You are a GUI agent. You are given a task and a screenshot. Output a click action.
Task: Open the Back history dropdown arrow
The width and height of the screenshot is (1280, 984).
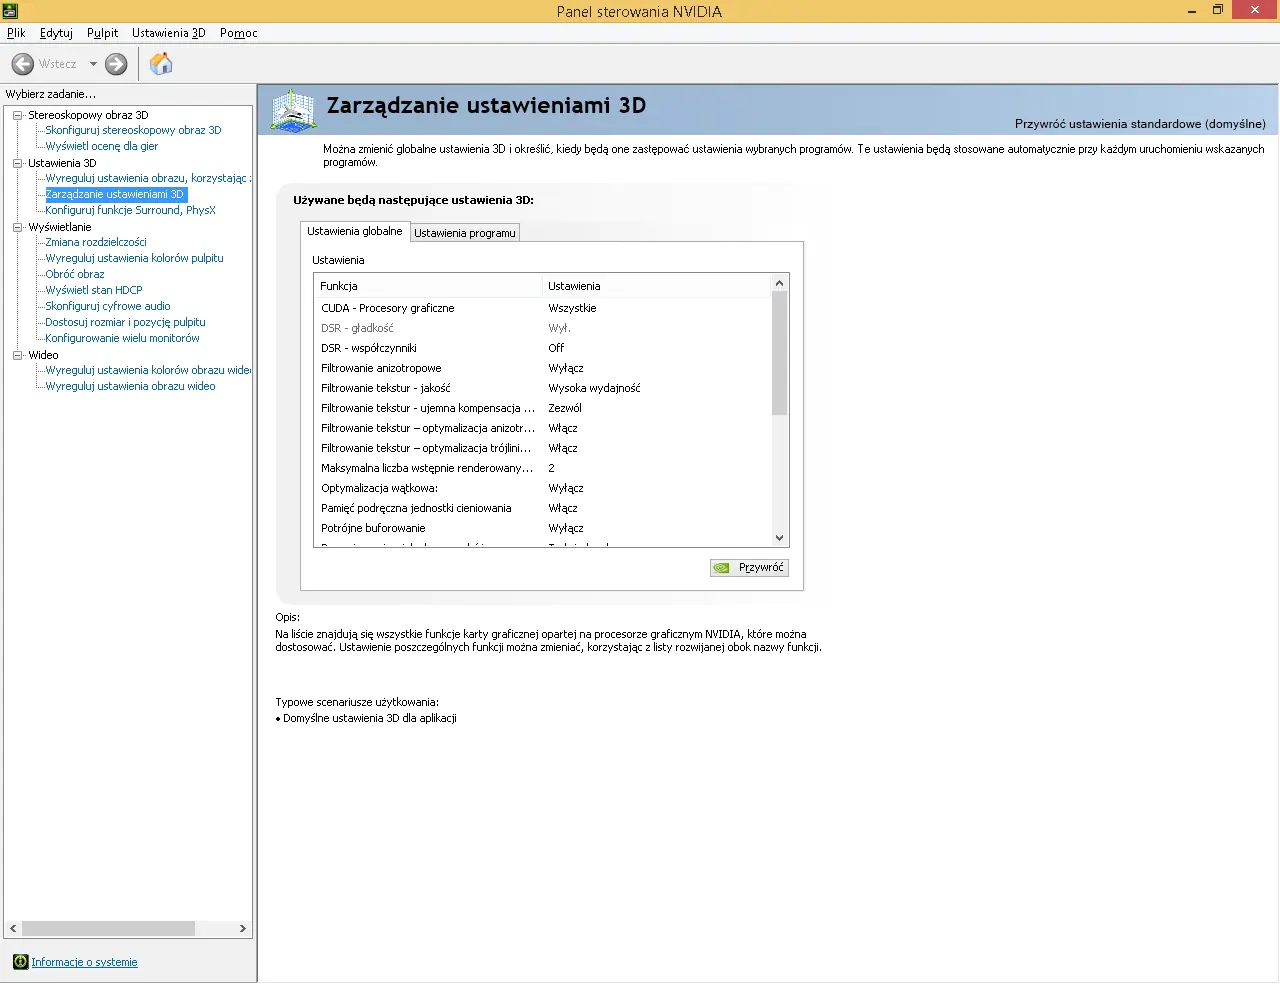pyautogui.click(x=93, y=64)
